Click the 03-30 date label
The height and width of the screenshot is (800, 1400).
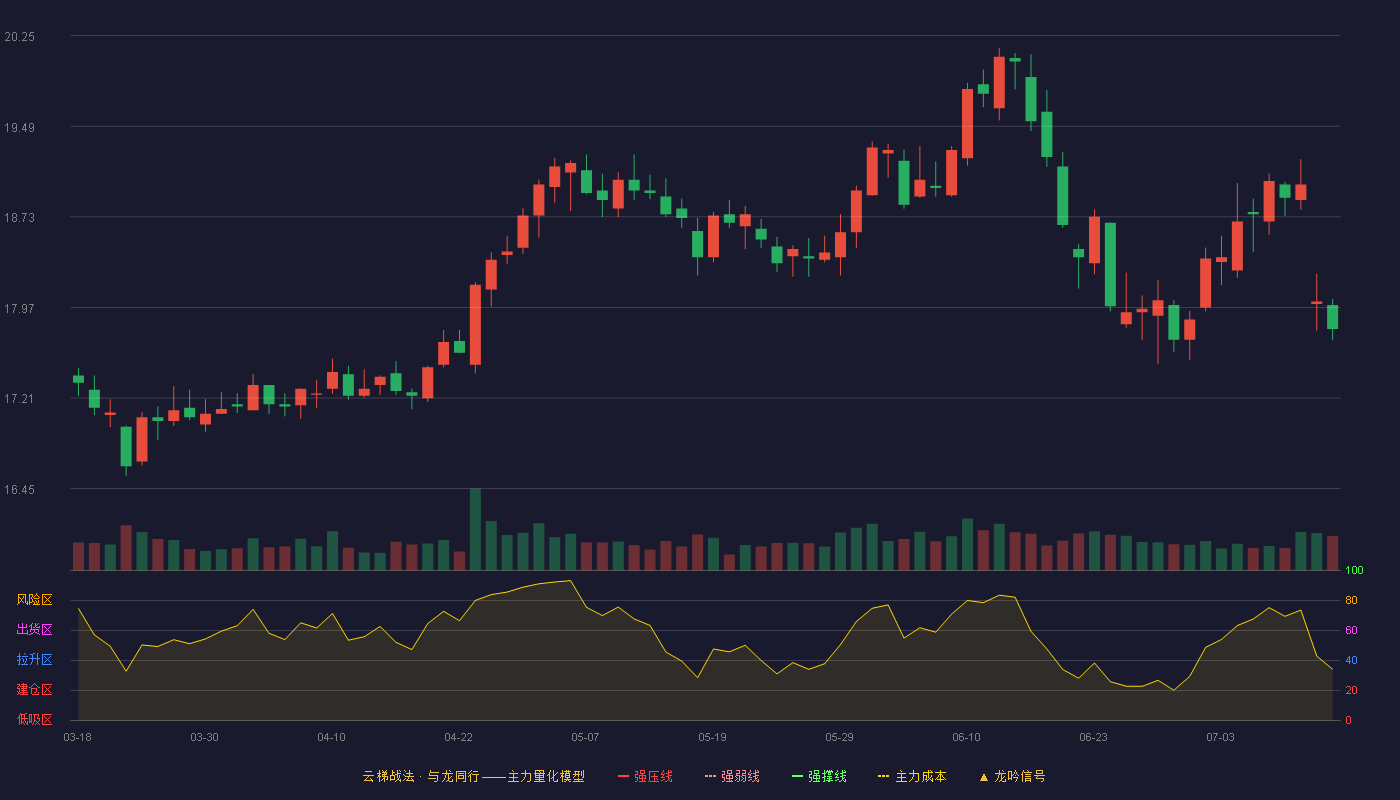pos(204,737)
